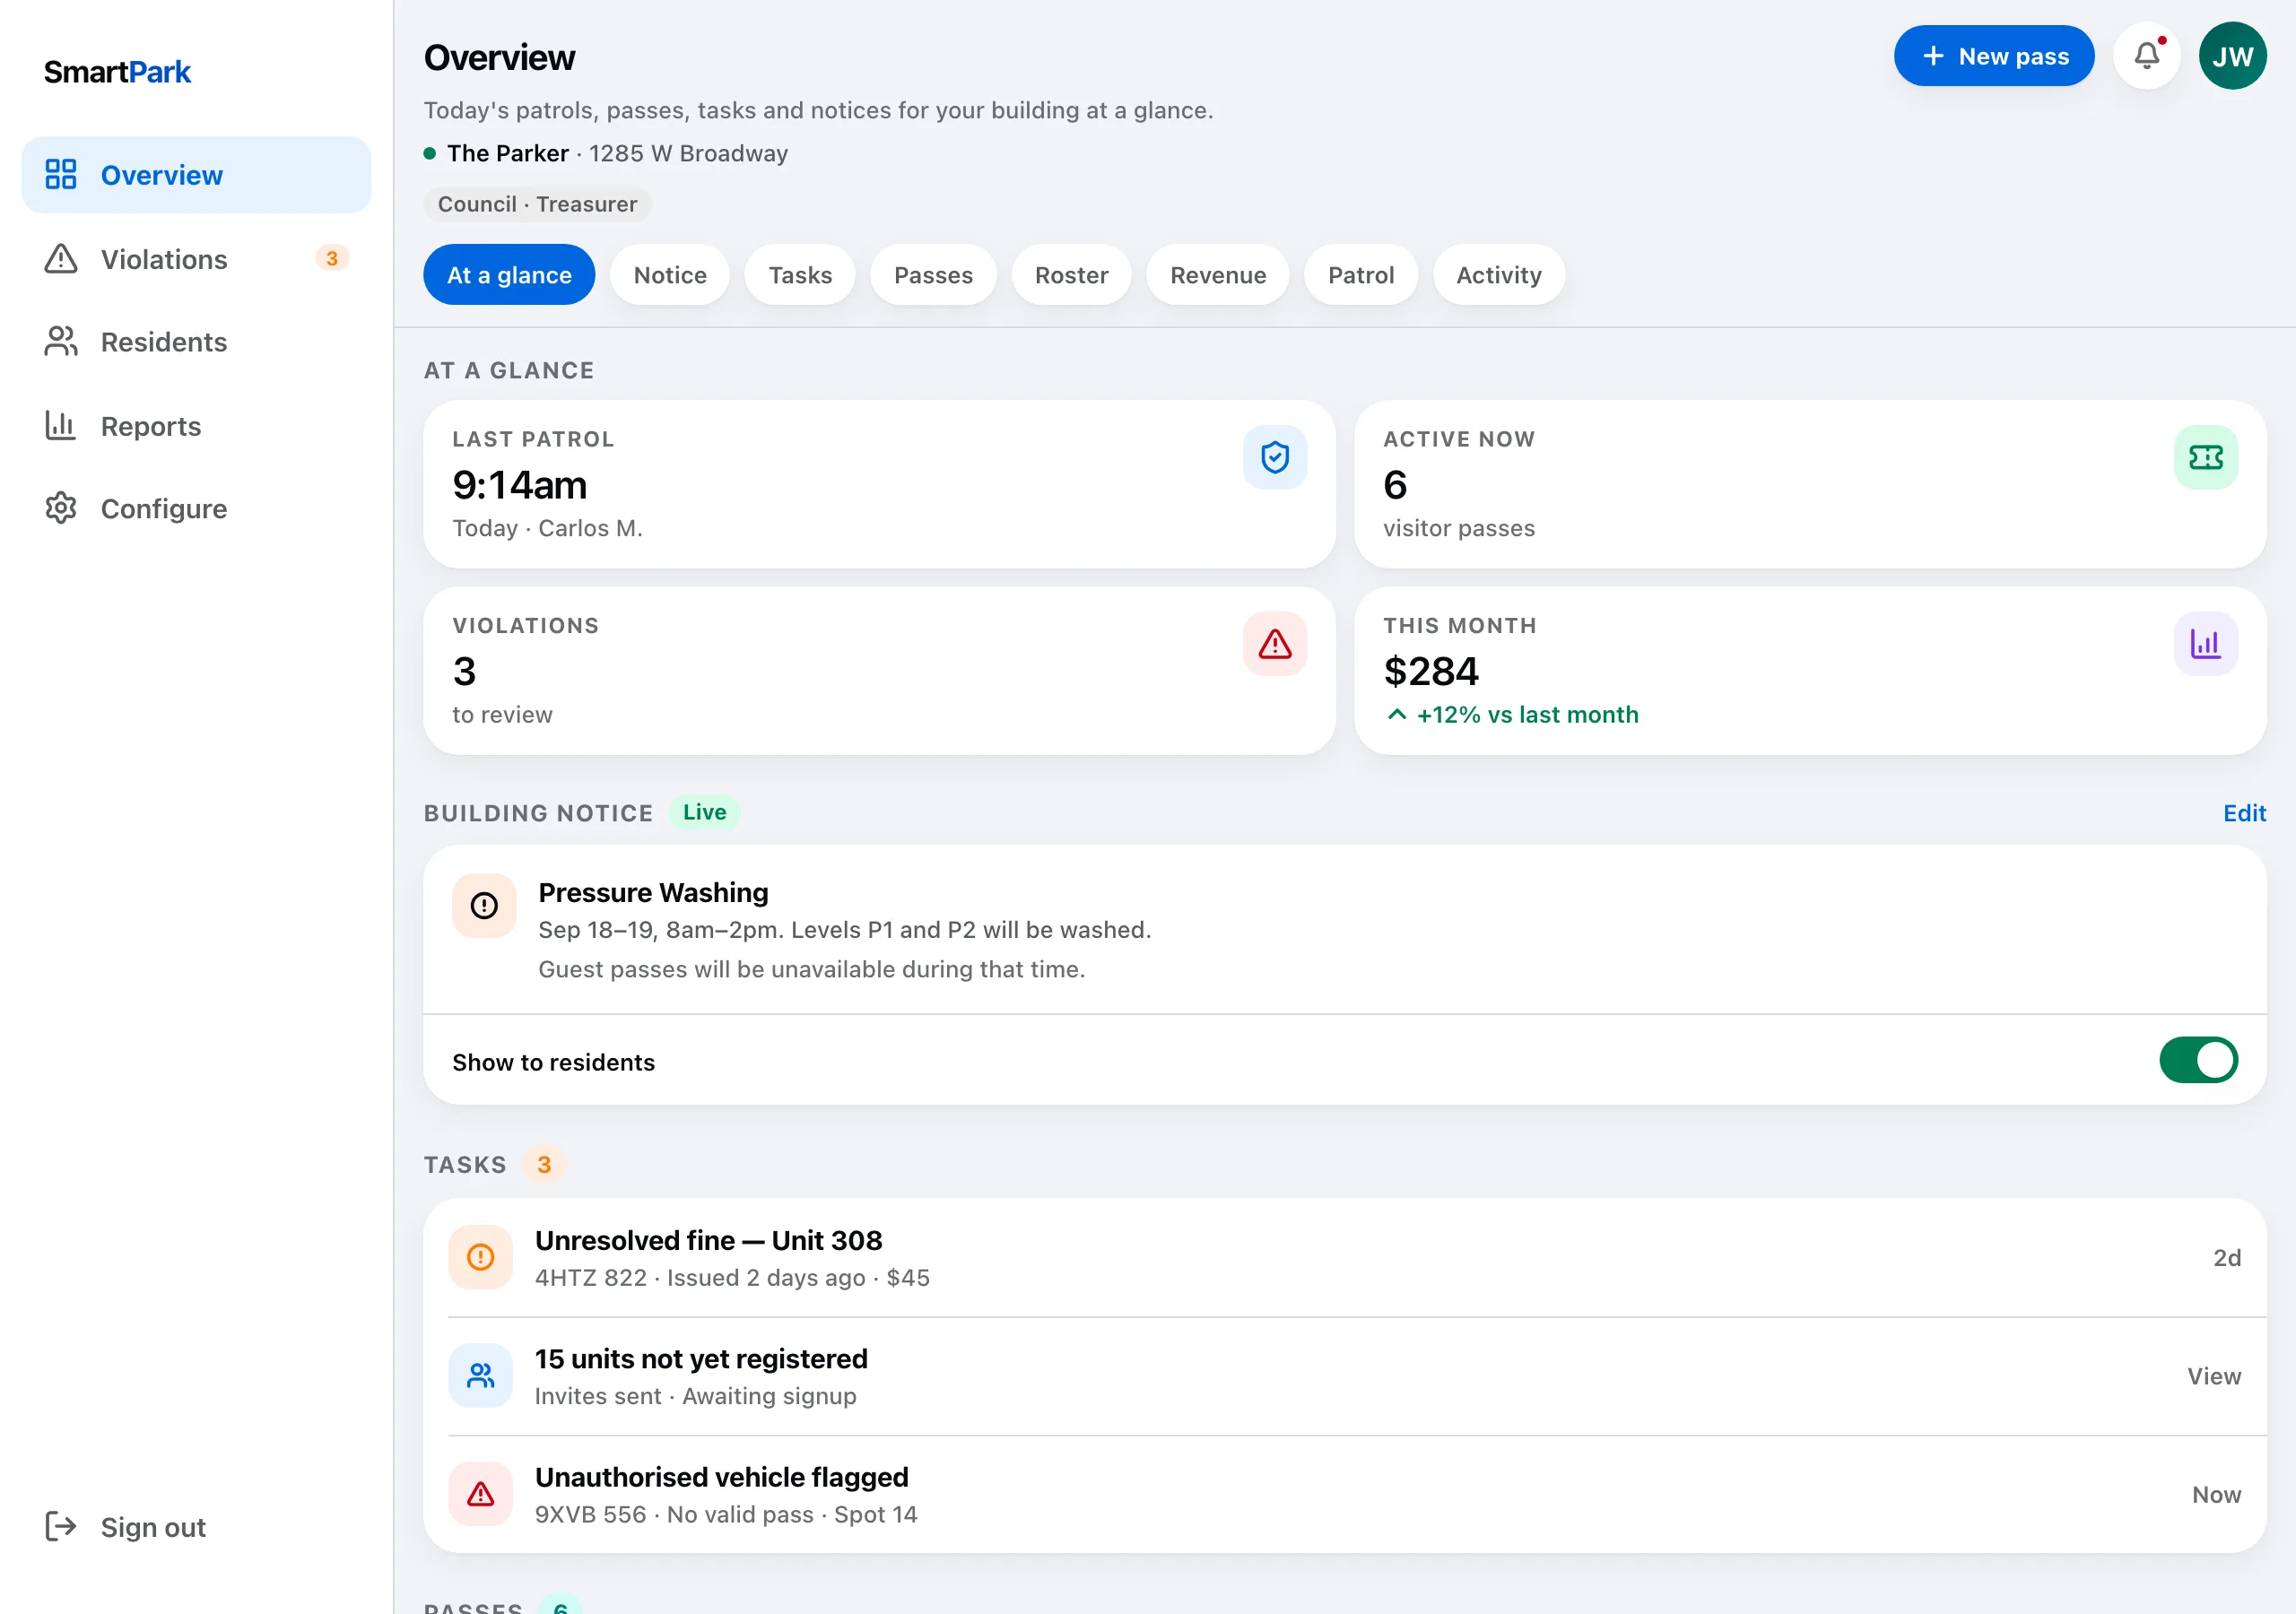Open the Passes tab

coord(933,275)
